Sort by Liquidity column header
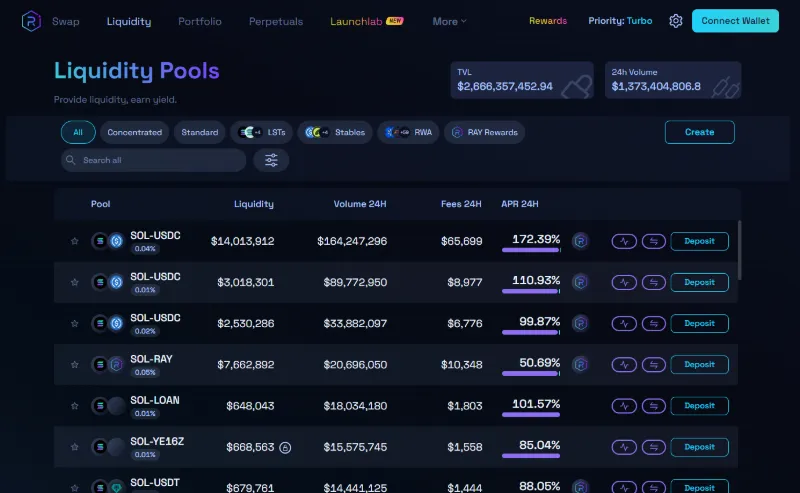 coord(254,204)
